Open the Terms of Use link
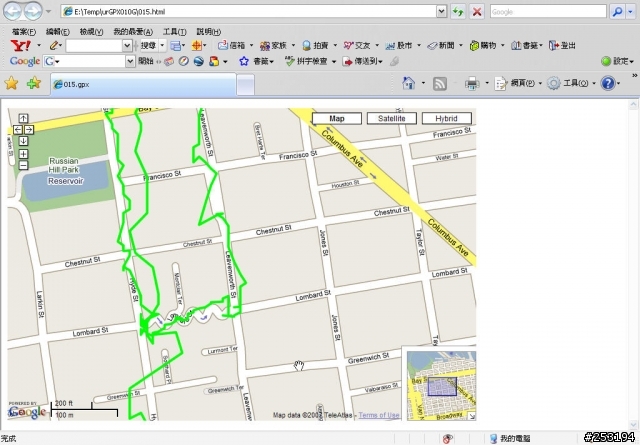This screenshot has height=445, width=640. click(x=379, y=415)
